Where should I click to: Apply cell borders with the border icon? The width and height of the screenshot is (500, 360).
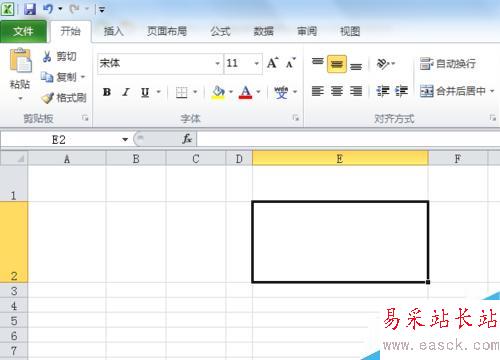[181, 92]
